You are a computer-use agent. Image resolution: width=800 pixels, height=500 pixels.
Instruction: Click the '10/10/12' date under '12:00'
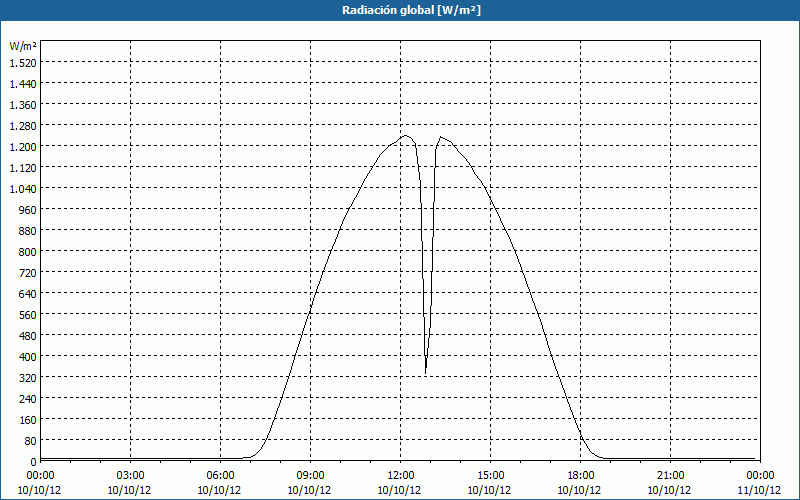point(399,490)
